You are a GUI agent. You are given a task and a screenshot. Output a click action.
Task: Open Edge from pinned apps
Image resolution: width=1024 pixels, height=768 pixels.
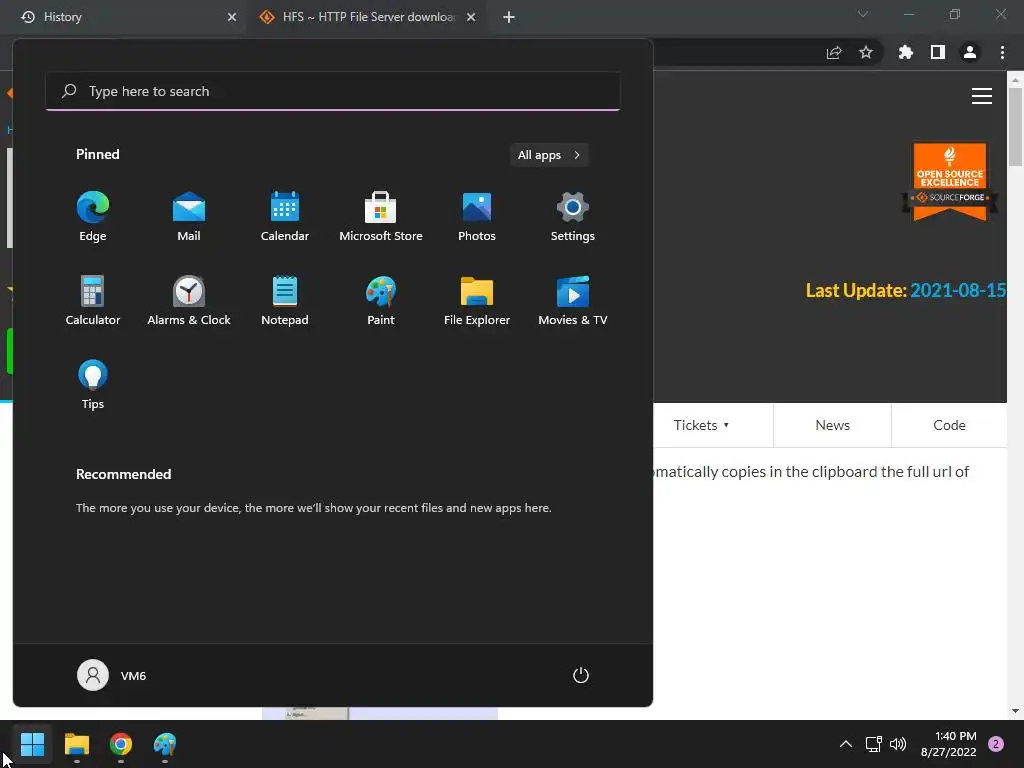[93, 217]
